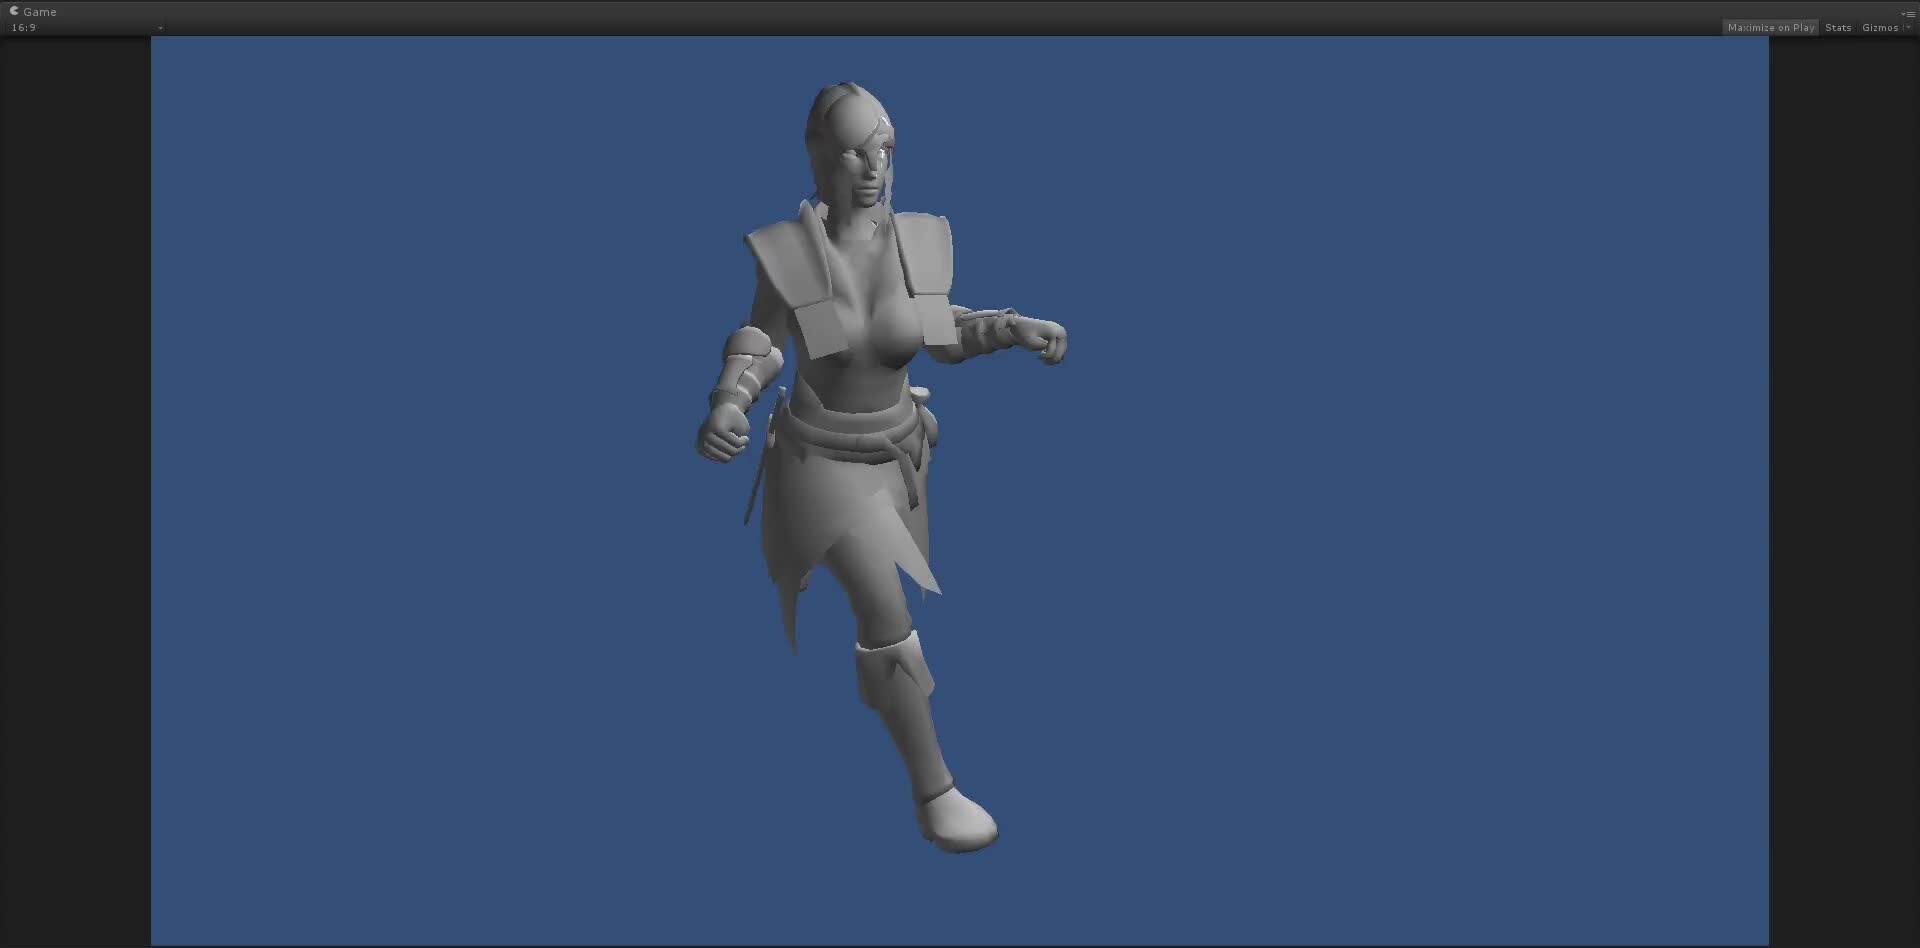Viewport: 1920px width, 948px height.
Task: Enable the Stats overlay
Action: tap(1838, 27)
